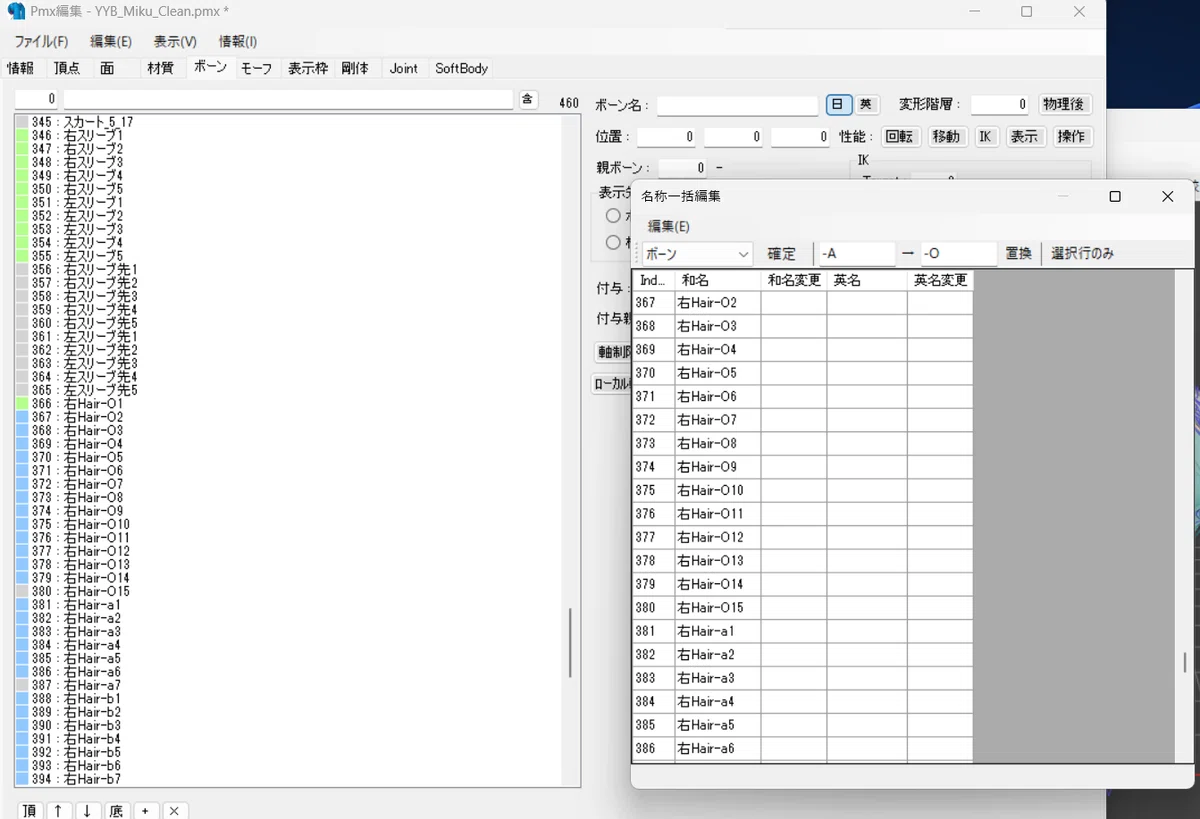Image resolution: width=1200 pixels, height=819 pixels.
Task: Toggle the 移動 property button
Action: 946,136
